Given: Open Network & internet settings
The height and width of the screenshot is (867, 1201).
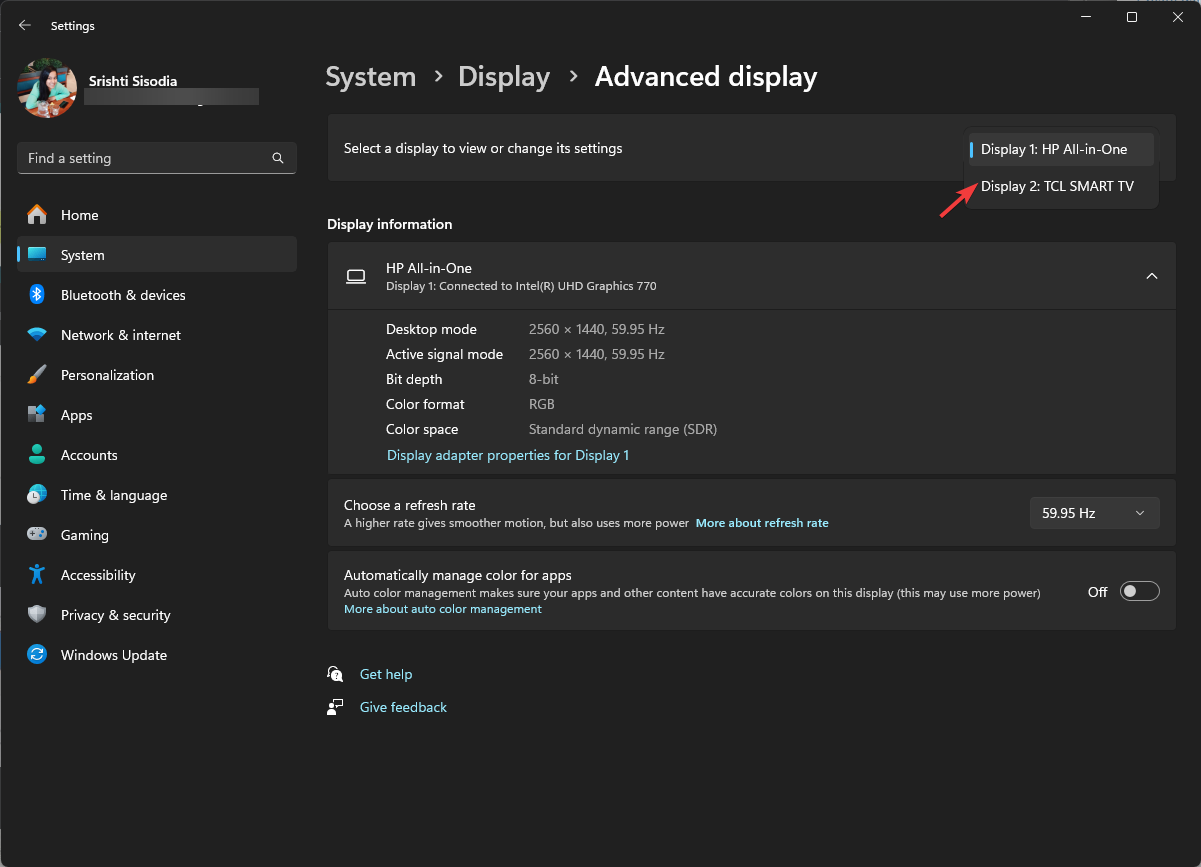Looking at the screenshot, I should (x=120, y=335).
